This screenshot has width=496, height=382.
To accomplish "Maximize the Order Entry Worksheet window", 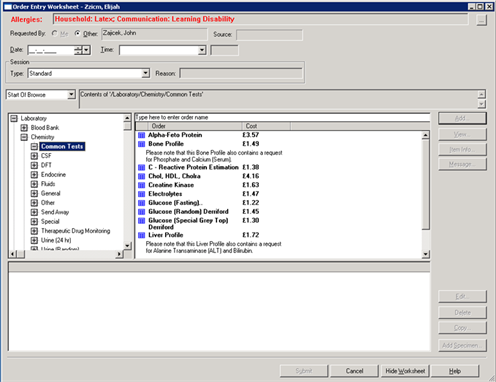I will (480, 7).
